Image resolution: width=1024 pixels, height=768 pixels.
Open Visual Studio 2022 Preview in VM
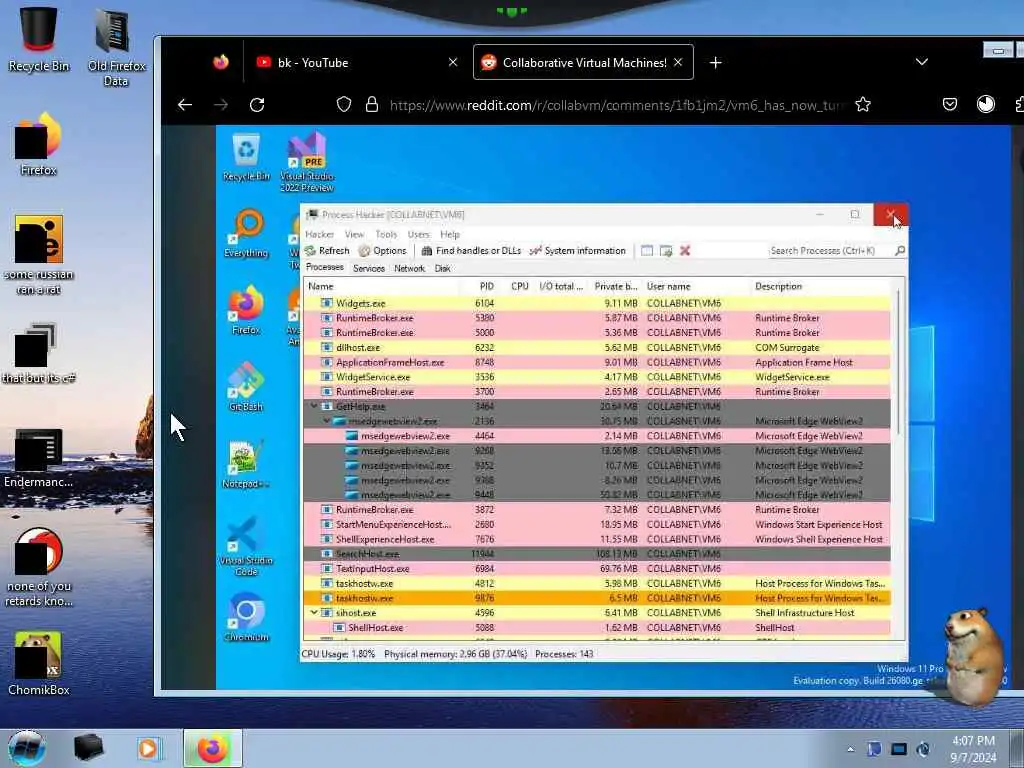point(307,162)
